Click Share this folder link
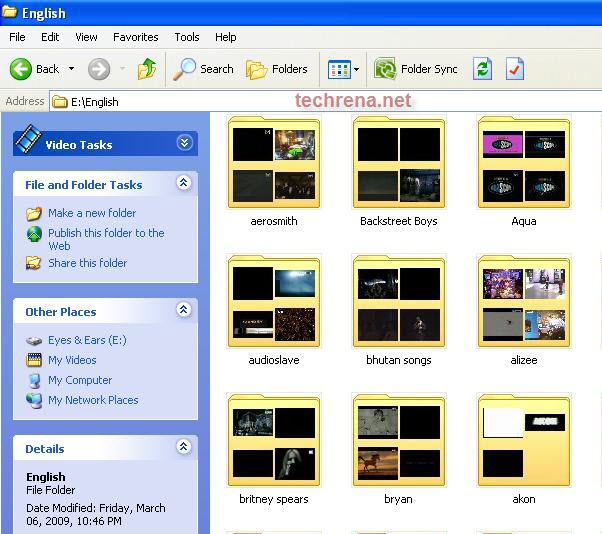 click(x=88, y=263)
